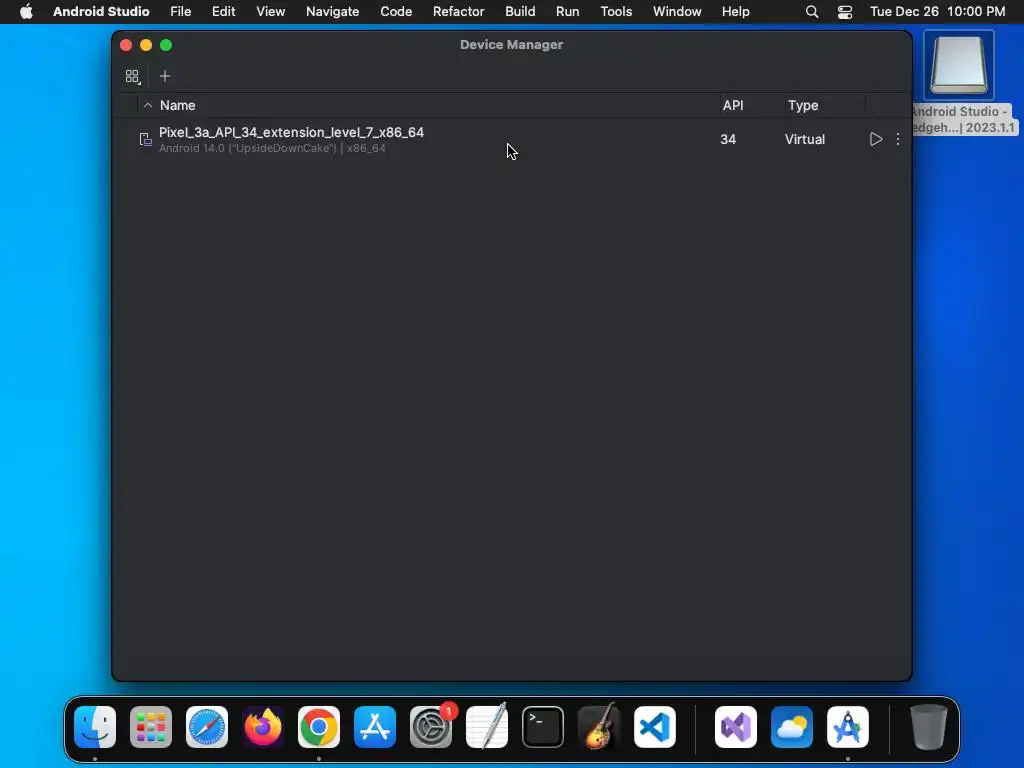The height and width of the screenshot is (768, 1024).
Task: Open the View menu
Action: 270,12
